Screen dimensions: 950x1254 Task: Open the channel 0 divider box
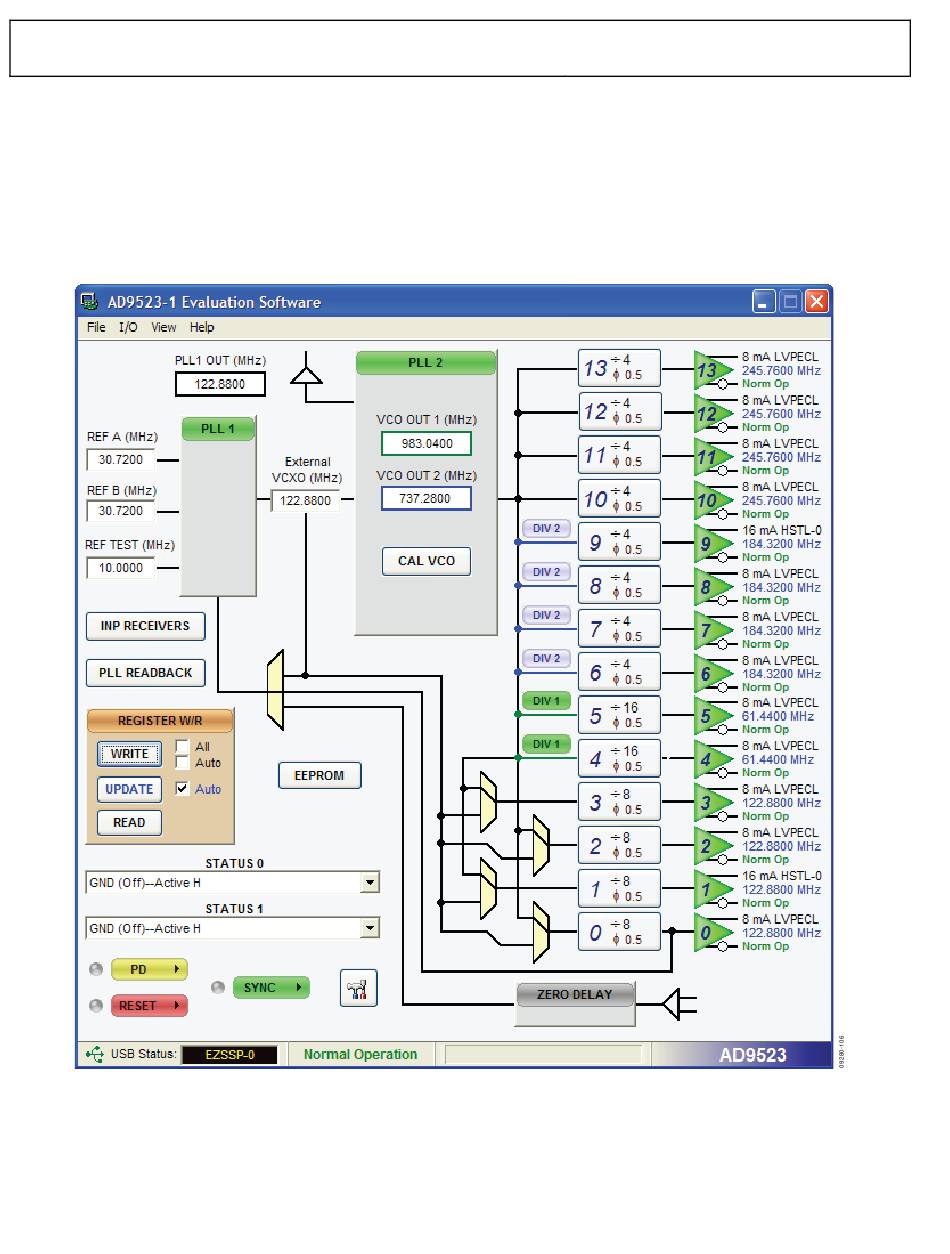click(619, 932)
